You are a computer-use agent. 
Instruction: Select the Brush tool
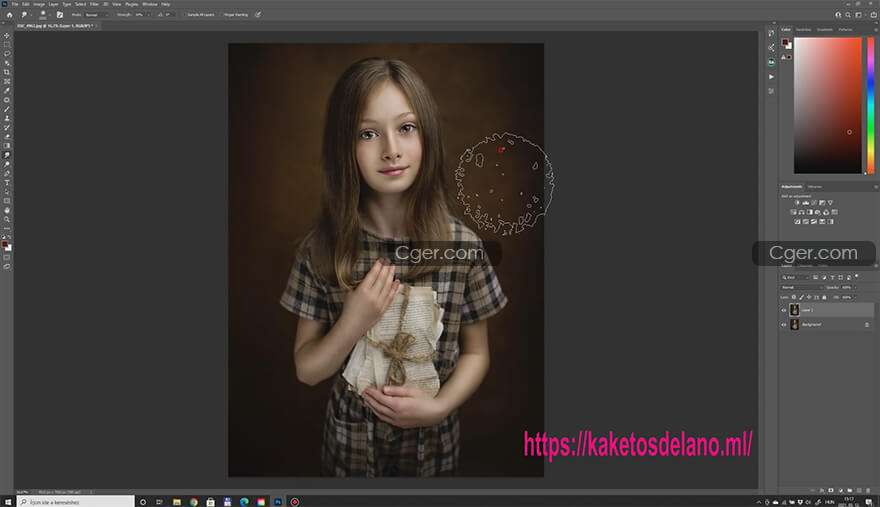7,109
